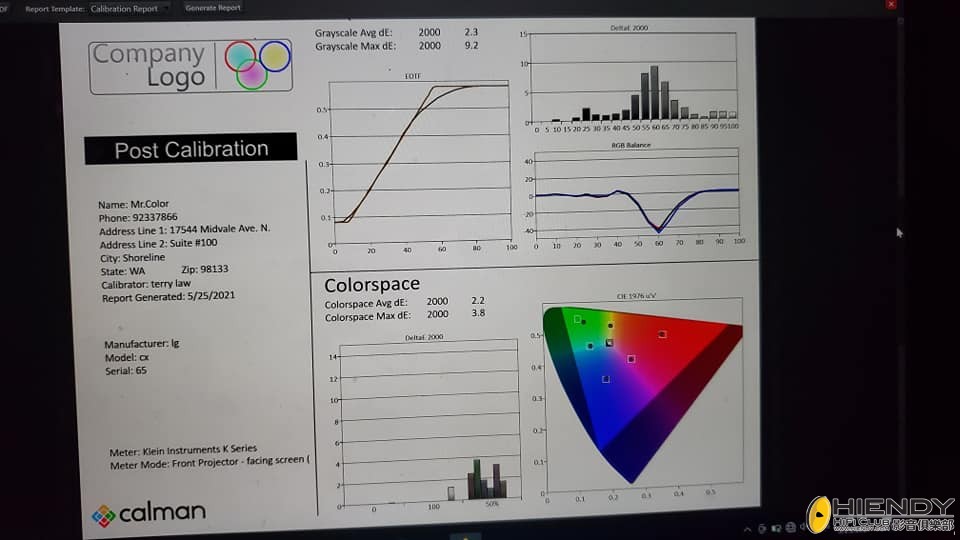Click the EOTF graph
Viewport: 960px width, 540px height.
(x=418, y=162)
